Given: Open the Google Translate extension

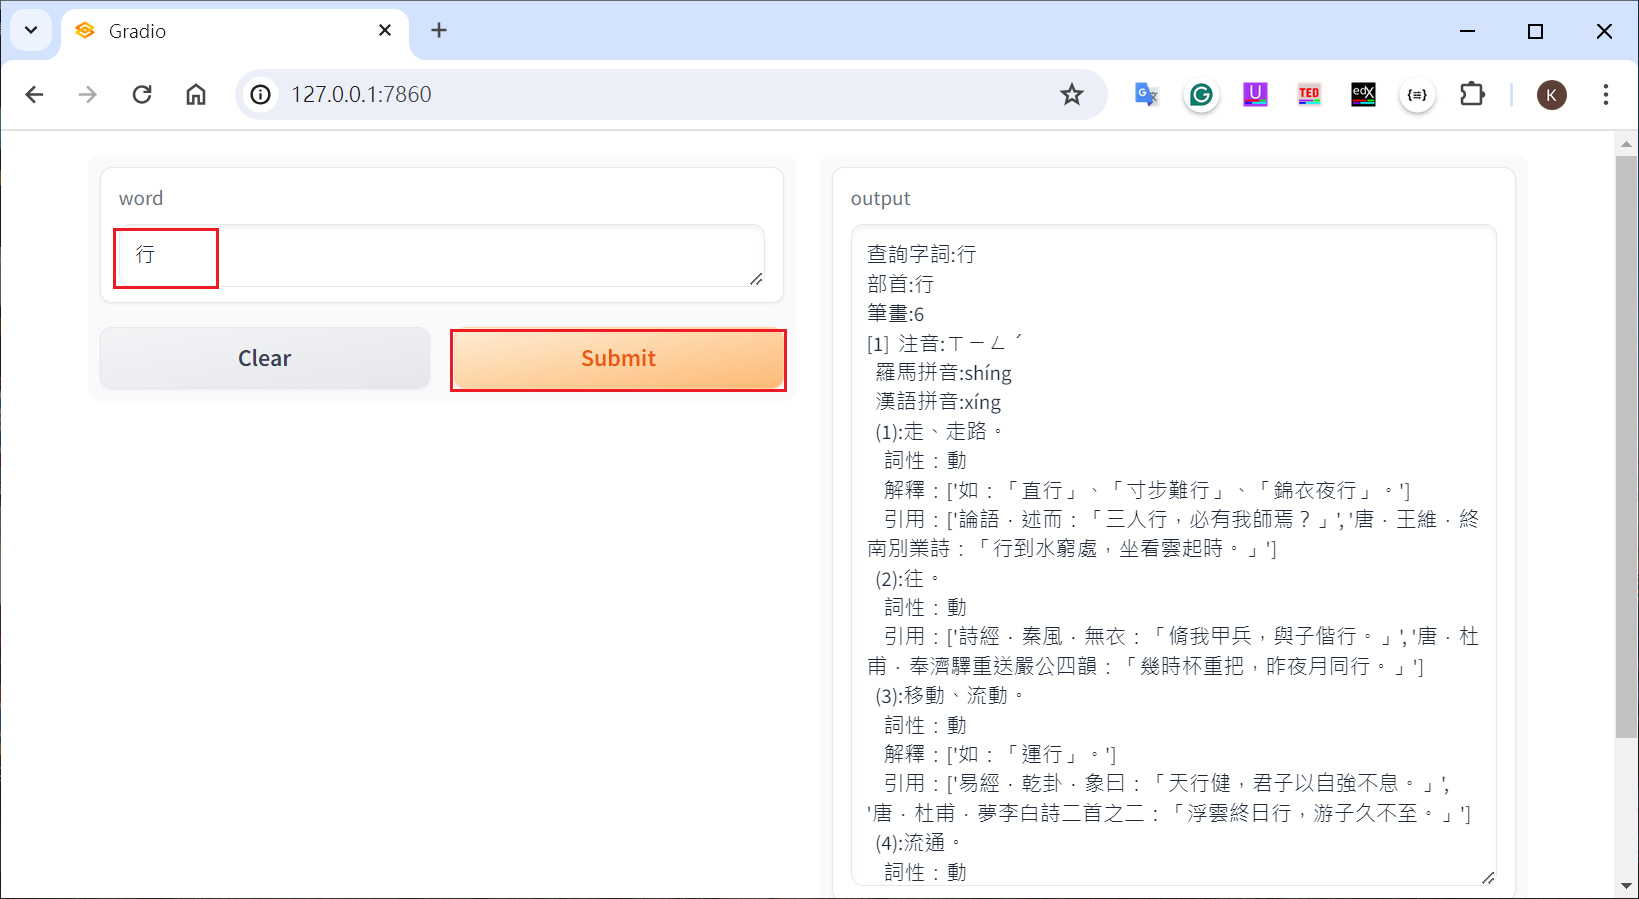Looking at the screenshot, I should tap(1146, 94).
